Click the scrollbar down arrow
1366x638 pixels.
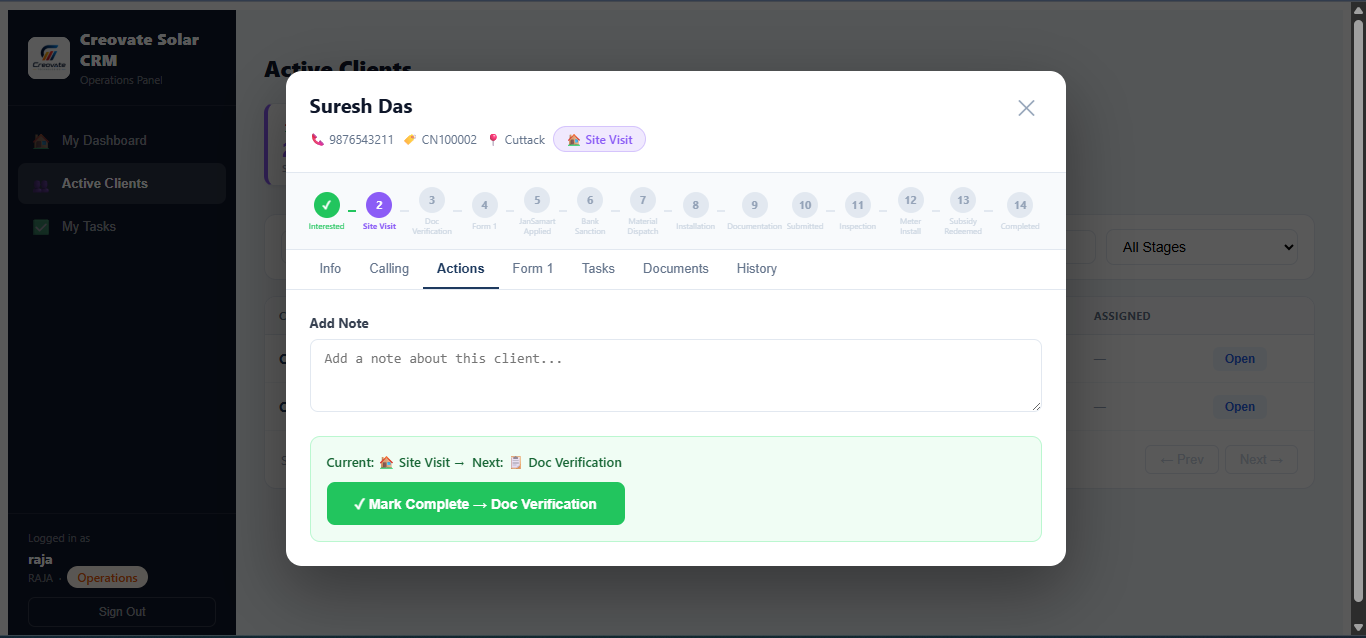1358,628
